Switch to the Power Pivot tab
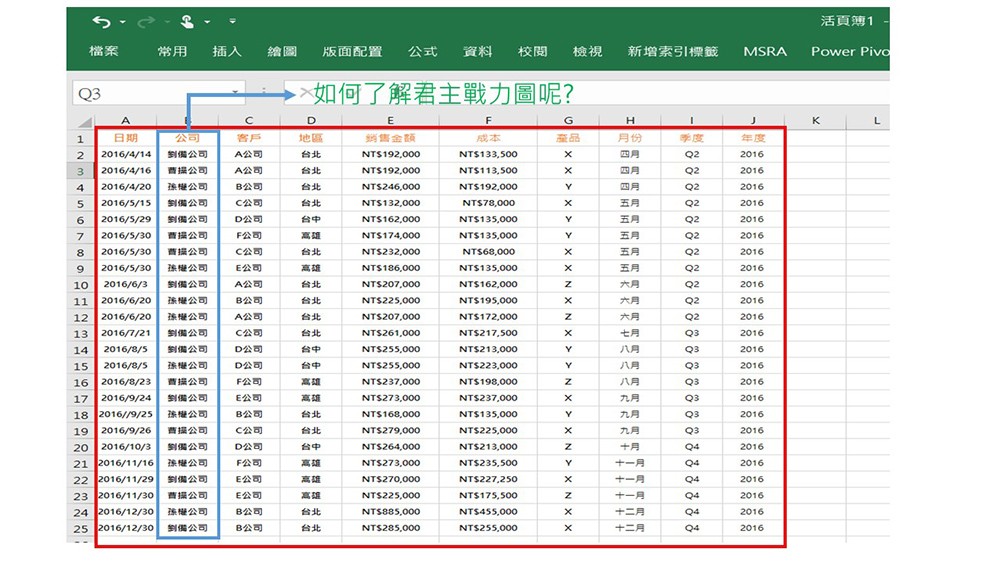This screenshot has height=563, width=1000. 849,51
